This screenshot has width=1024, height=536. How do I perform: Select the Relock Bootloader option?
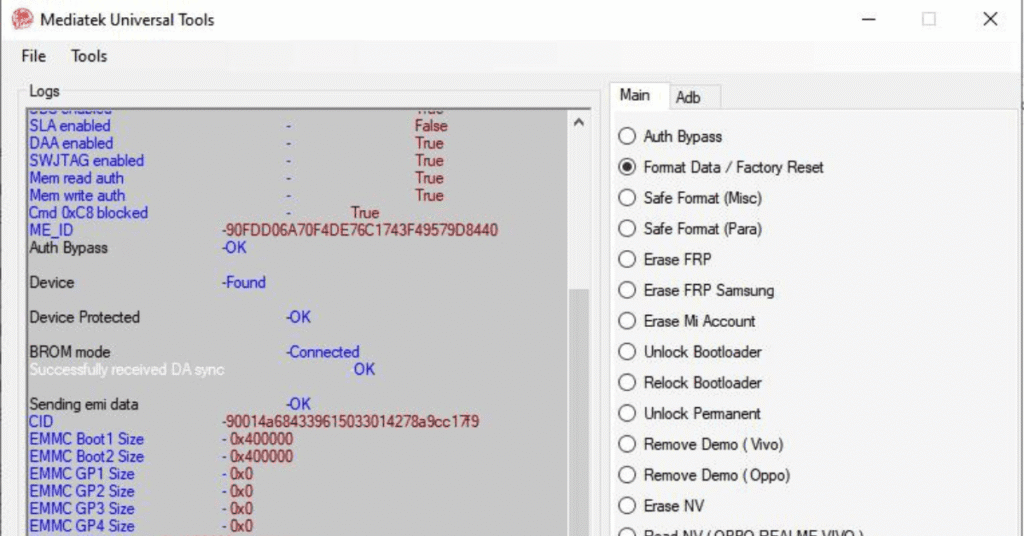pyautogui.click(x=690, y=382)
